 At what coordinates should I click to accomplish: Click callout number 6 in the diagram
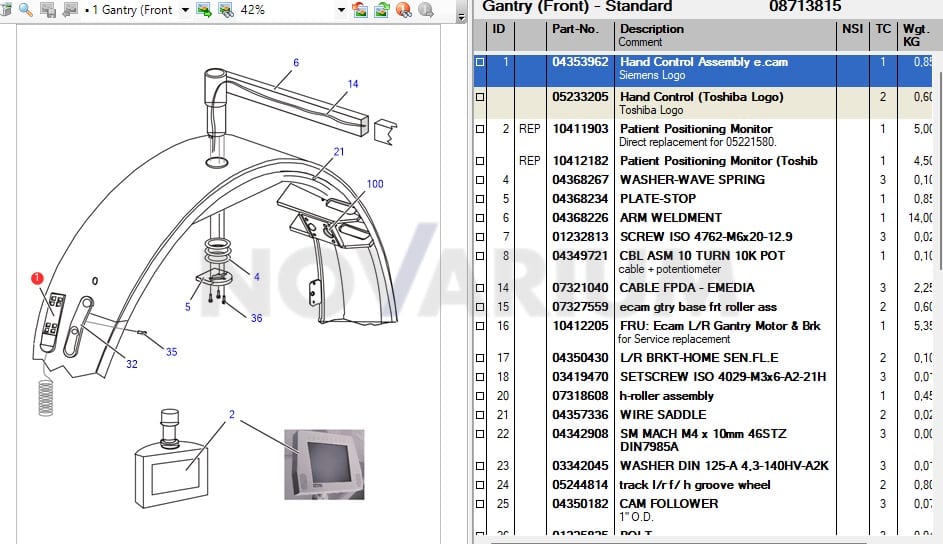click(x=296, y=63)
